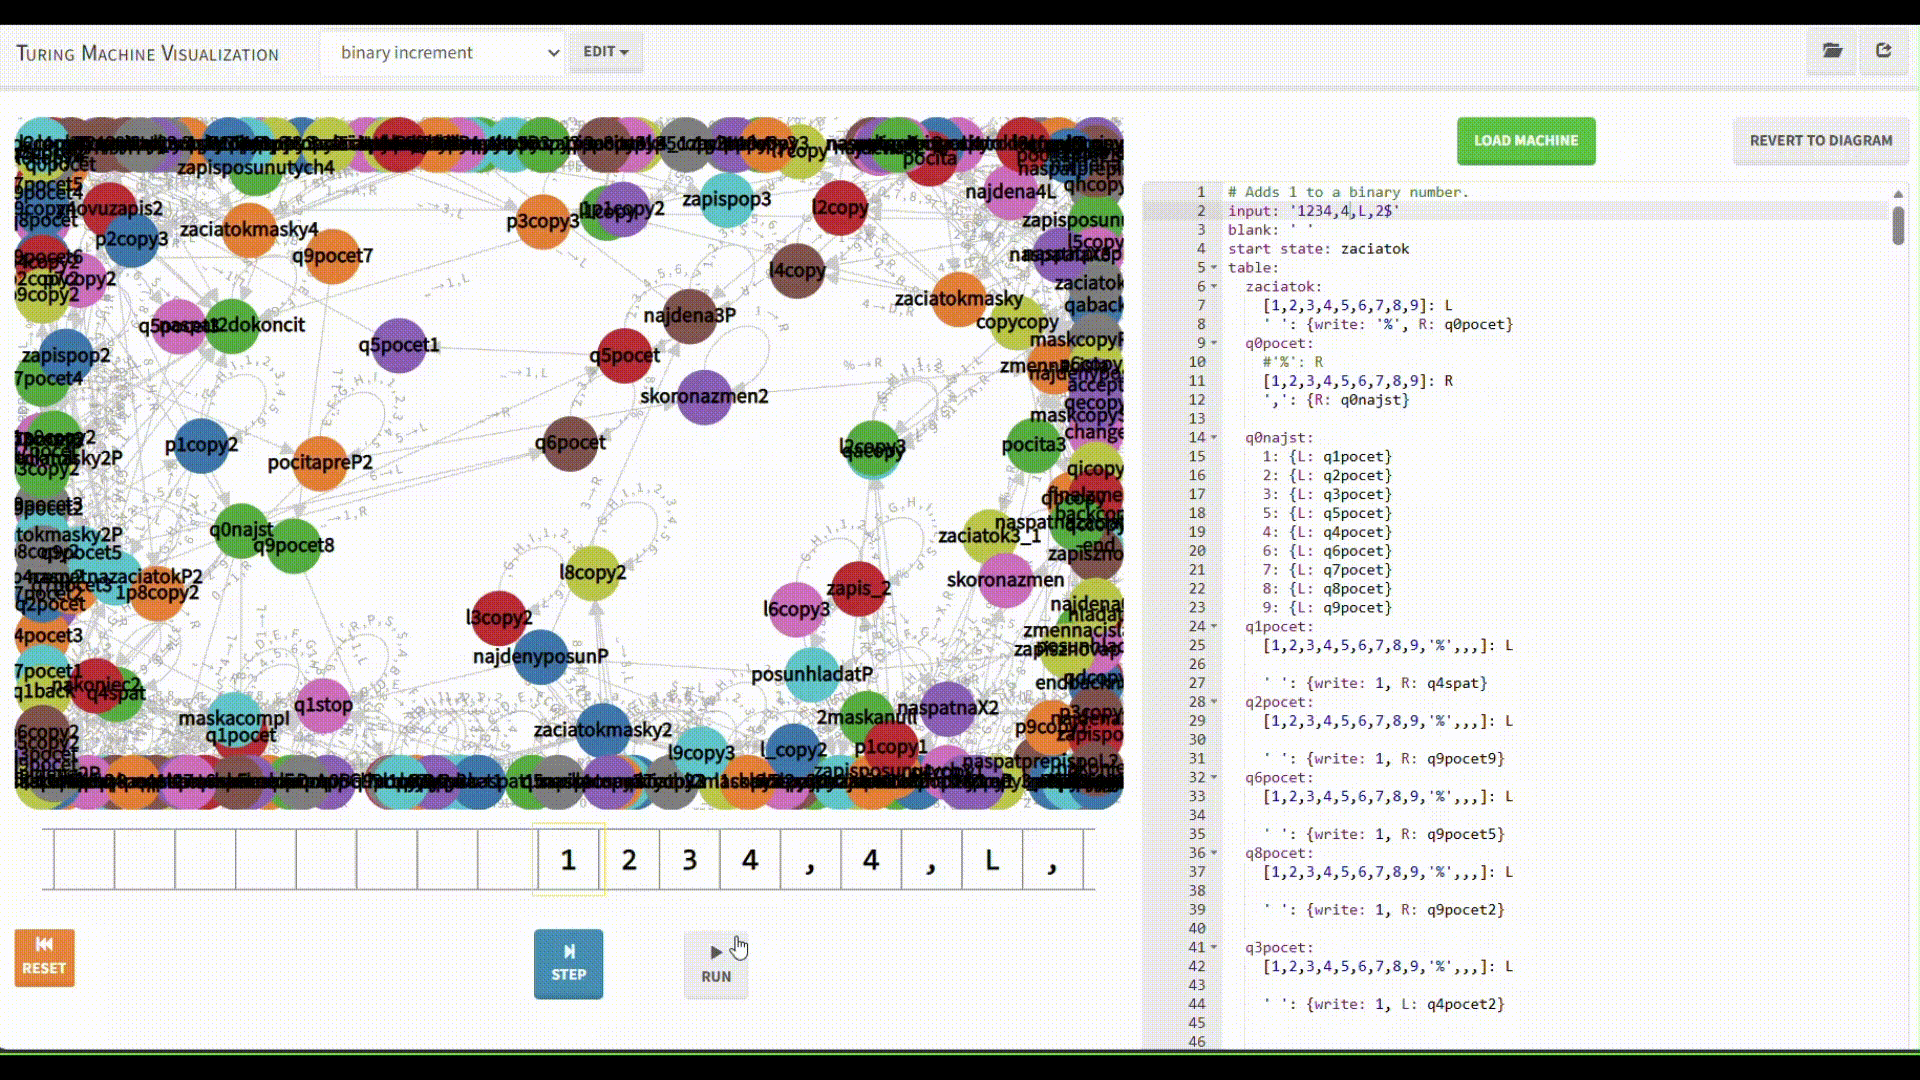Select the tape cell containing 4
The width and height of the screenshot is (1920, 1080).
click(749, 859)
